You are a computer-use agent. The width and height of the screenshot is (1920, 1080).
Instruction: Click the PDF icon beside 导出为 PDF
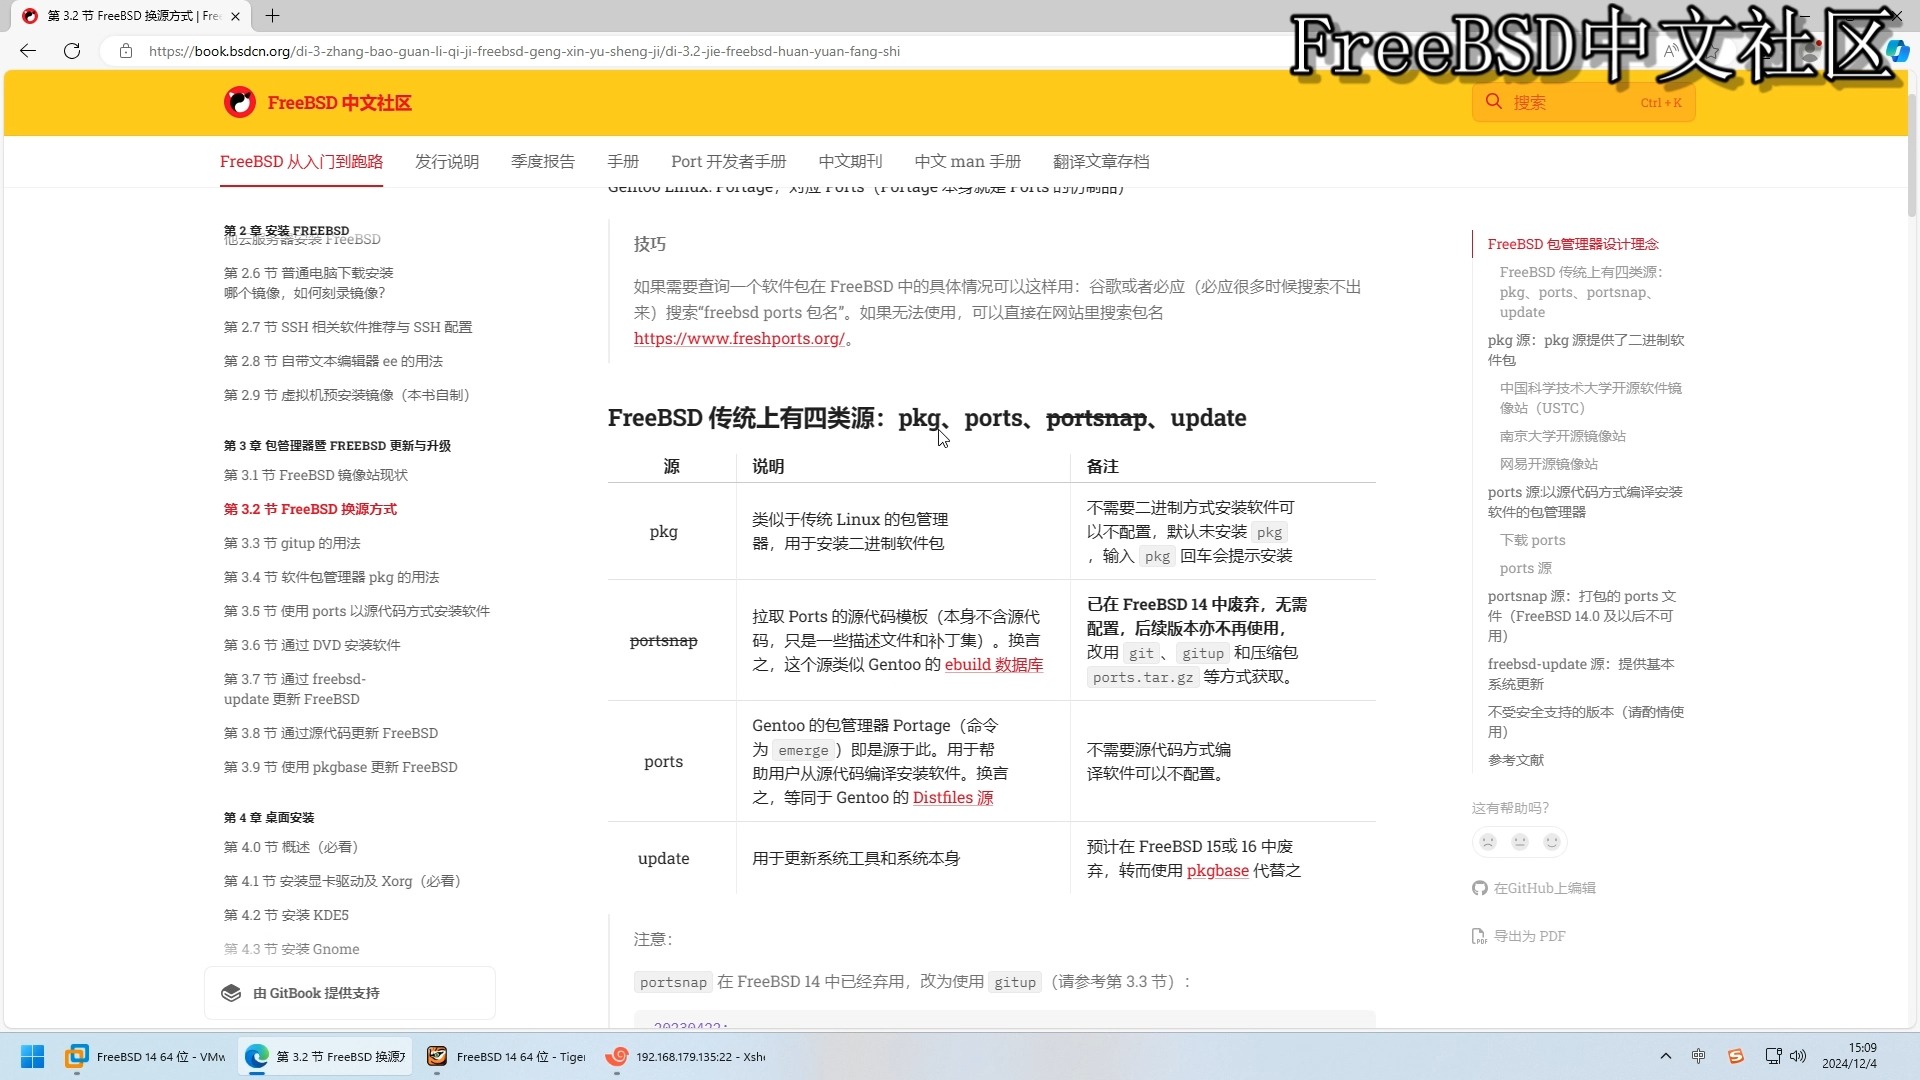1479,936
